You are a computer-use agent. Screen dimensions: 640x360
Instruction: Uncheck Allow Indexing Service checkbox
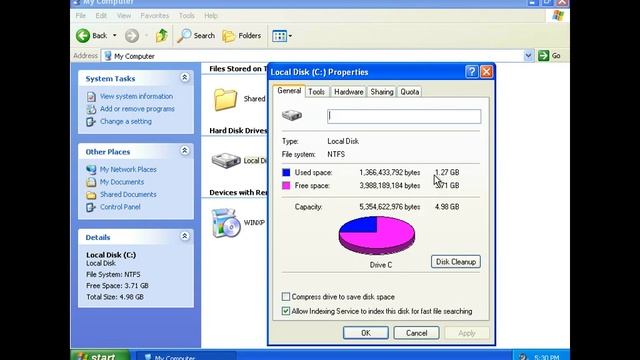(x=286, y=311)
